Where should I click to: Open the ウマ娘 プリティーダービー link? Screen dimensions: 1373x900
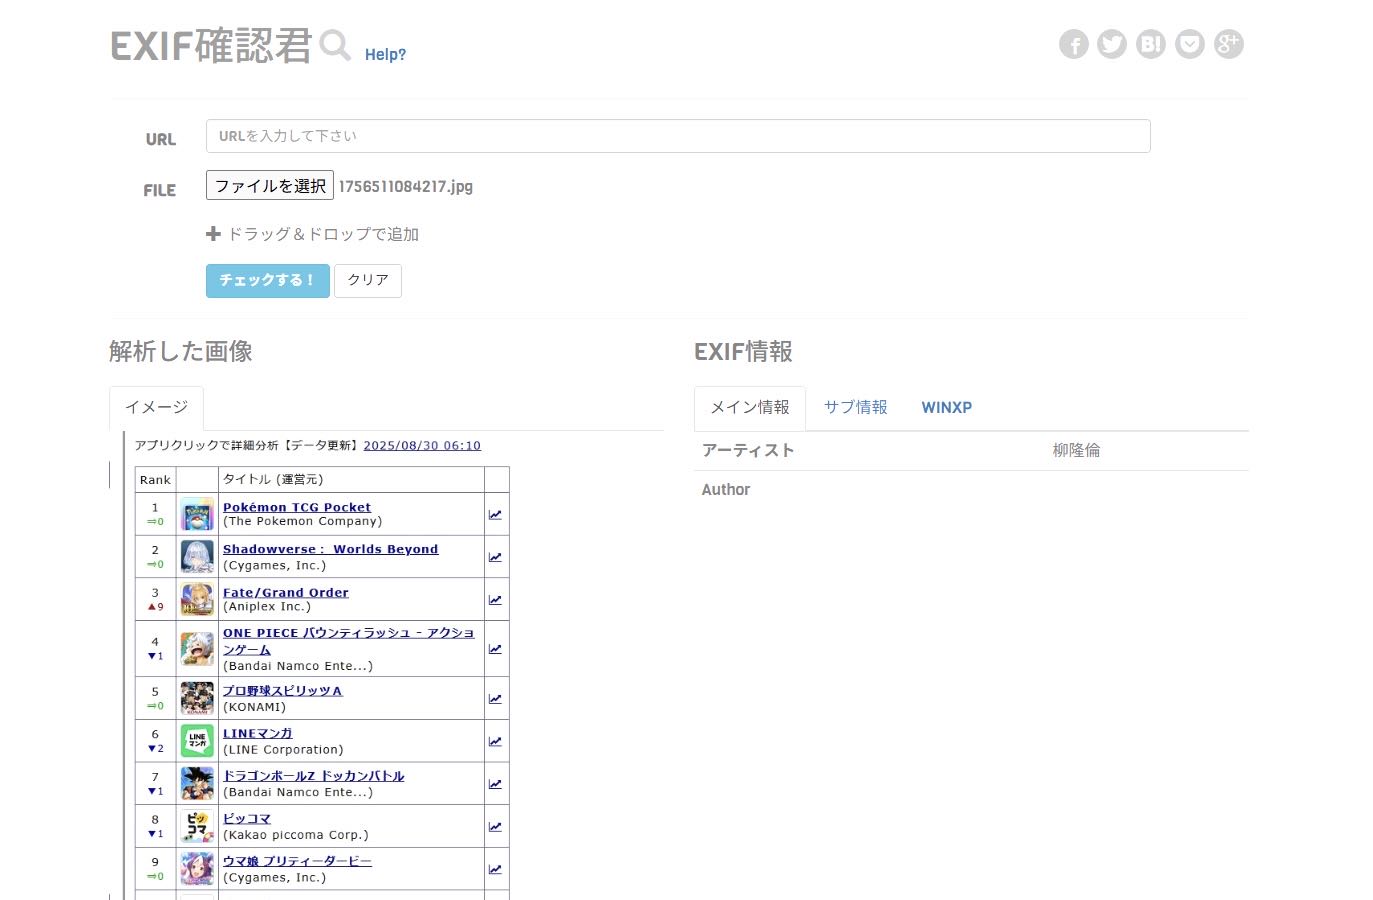[297, 861]
